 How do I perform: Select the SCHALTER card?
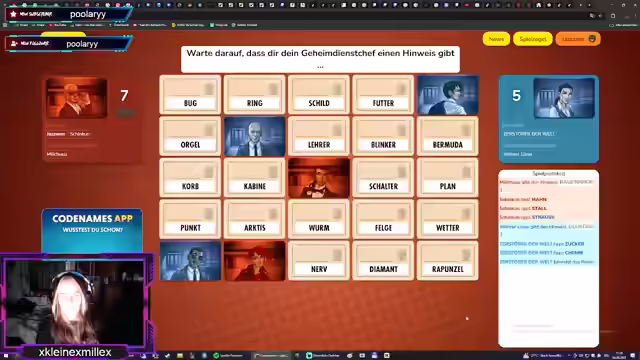point(383,178)
